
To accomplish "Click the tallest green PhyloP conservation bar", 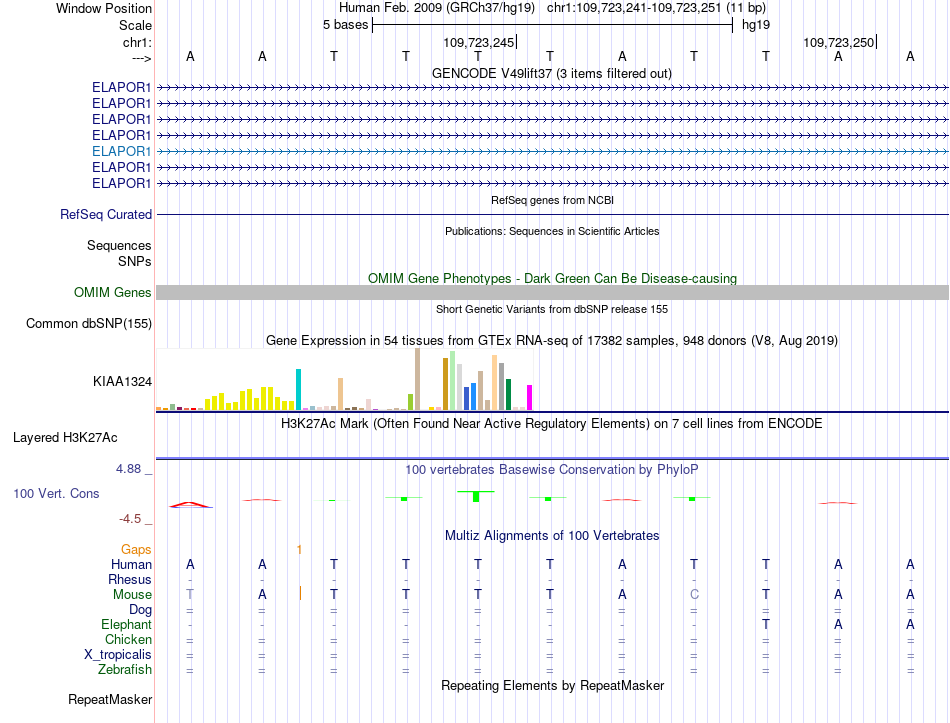I will 476,496.
